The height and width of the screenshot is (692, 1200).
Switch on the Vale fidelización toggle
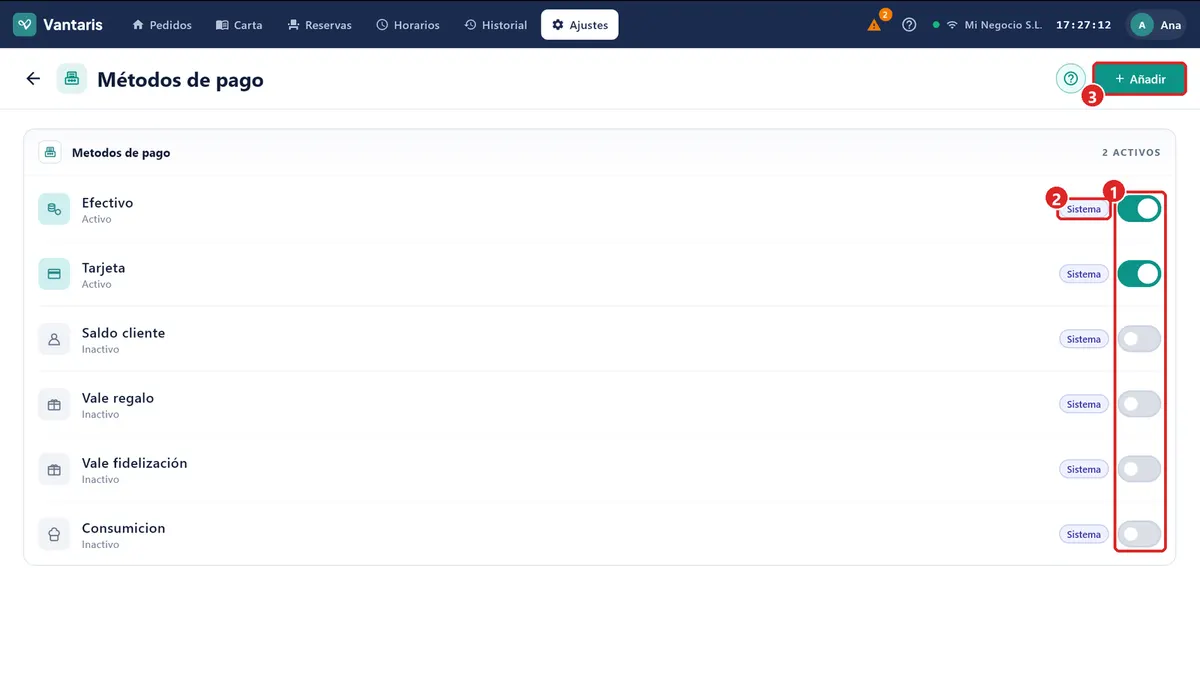point(1139,469)
